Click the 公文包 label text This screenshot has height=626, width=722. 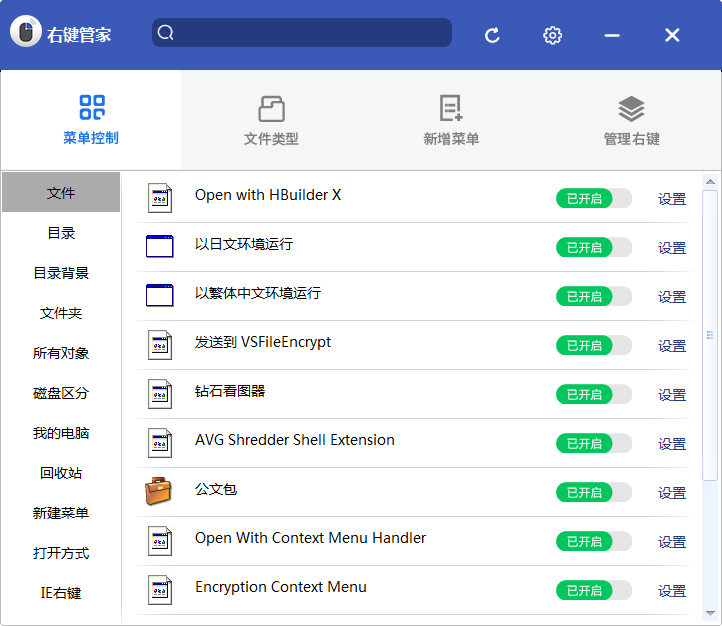coord(216,489)
